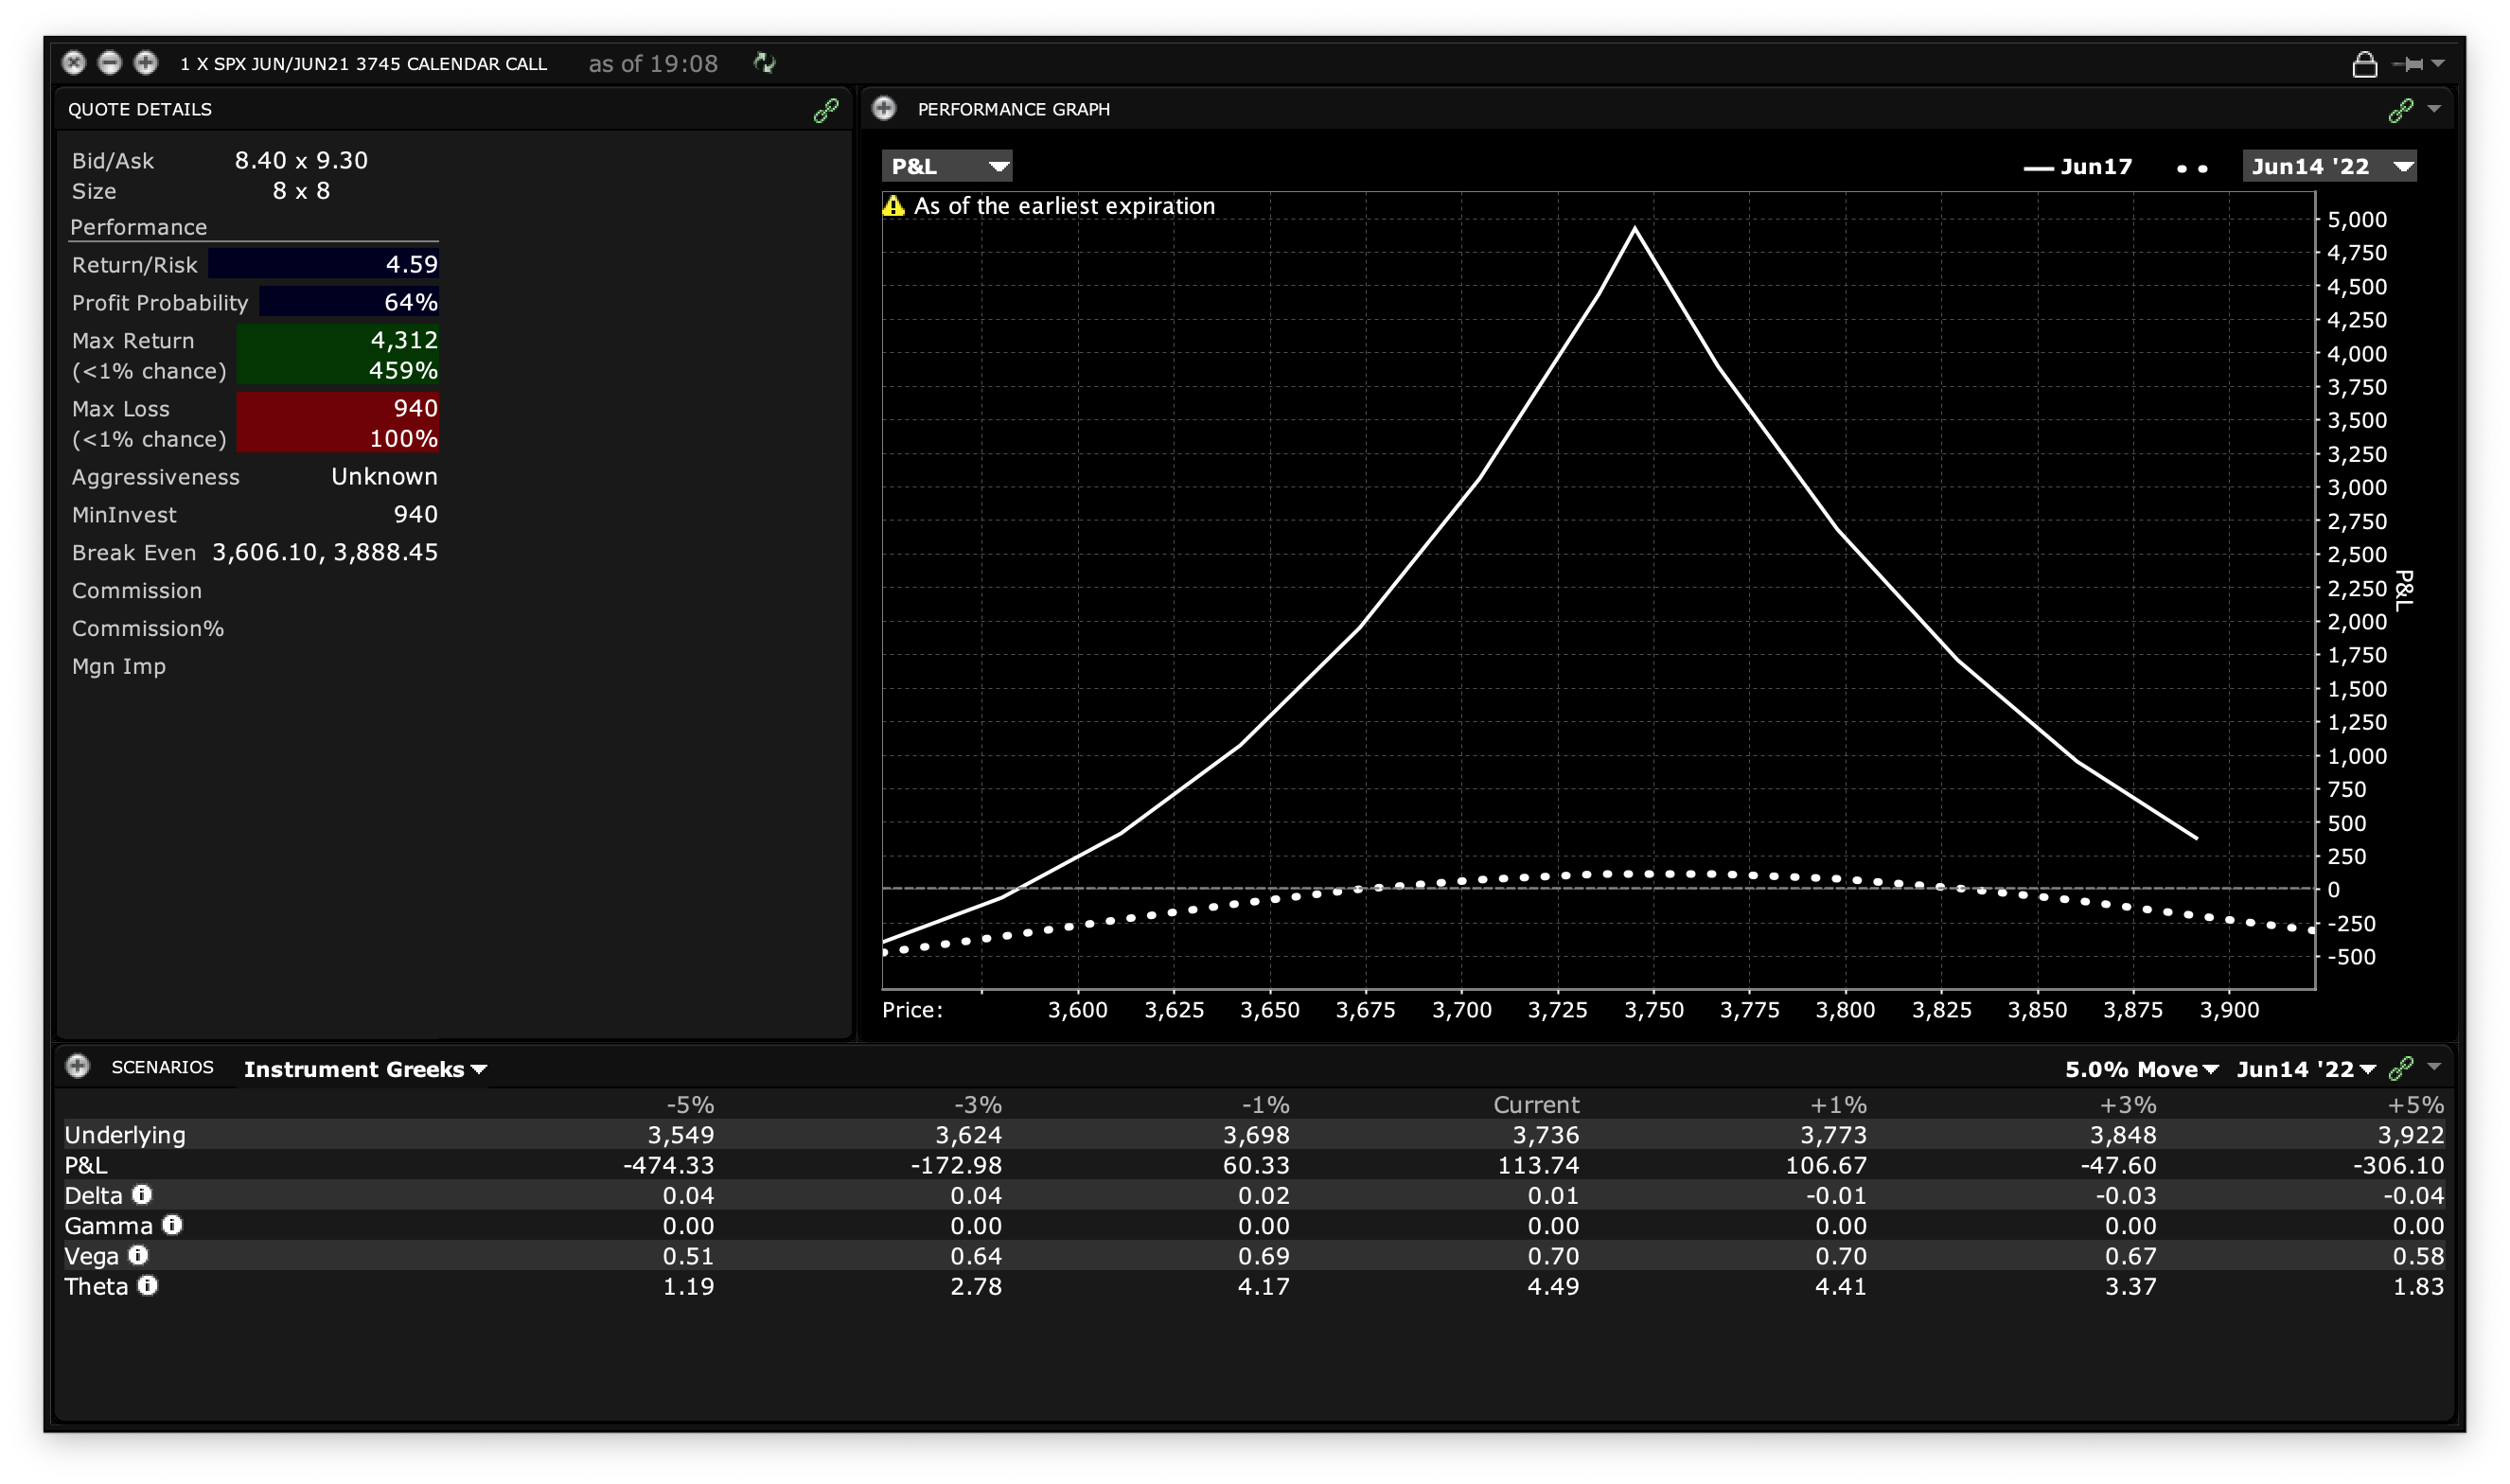Click the -5% P&L value -474.33

(x=668, y=1165)
